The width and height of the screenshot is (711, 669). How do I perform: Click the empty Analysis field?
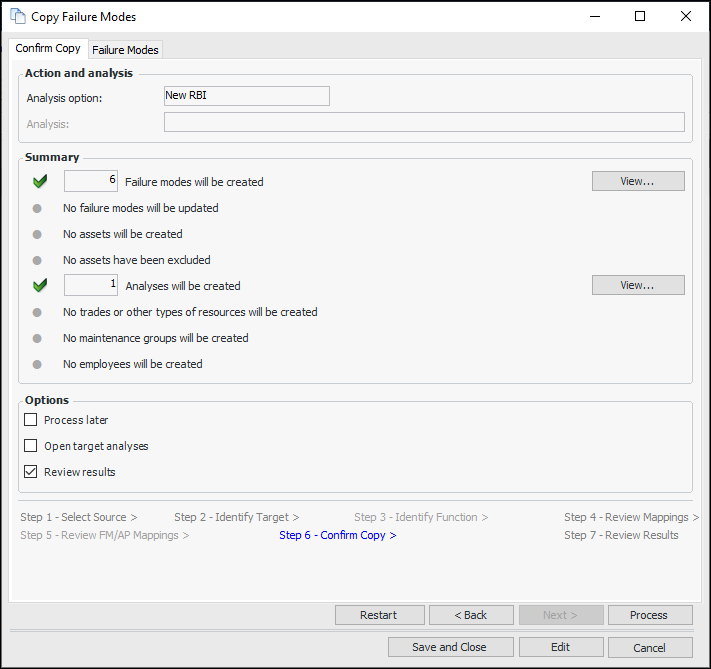(x=424, y=122)
